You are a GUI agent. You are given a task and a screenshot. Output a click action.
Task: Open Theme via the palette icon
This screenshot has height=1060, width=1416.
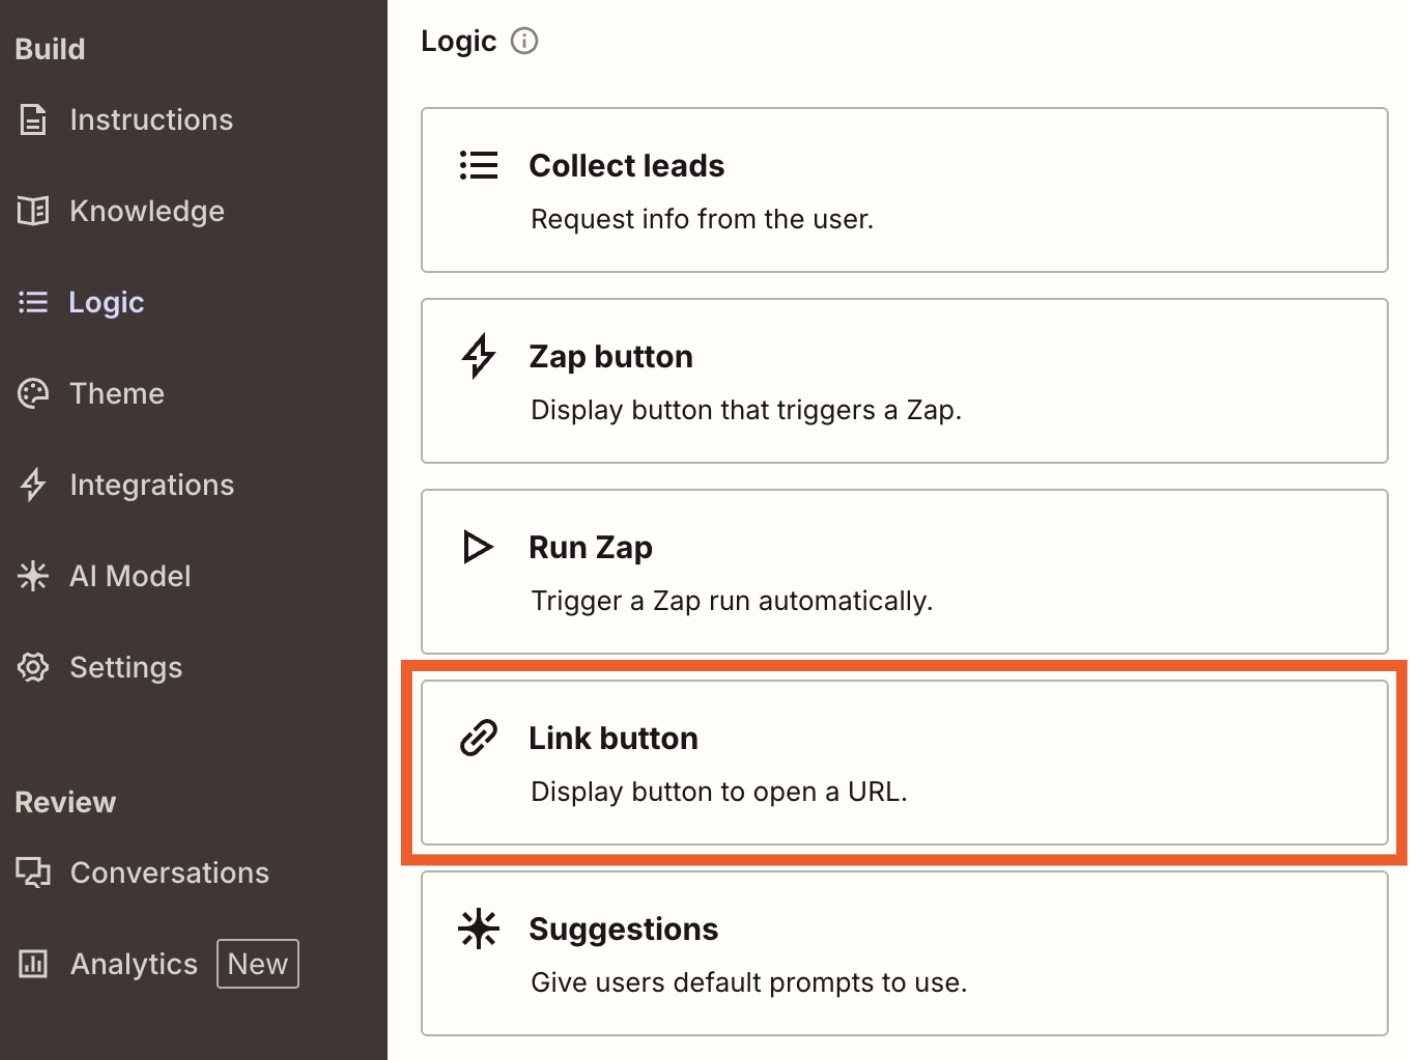tap(33, 393)
